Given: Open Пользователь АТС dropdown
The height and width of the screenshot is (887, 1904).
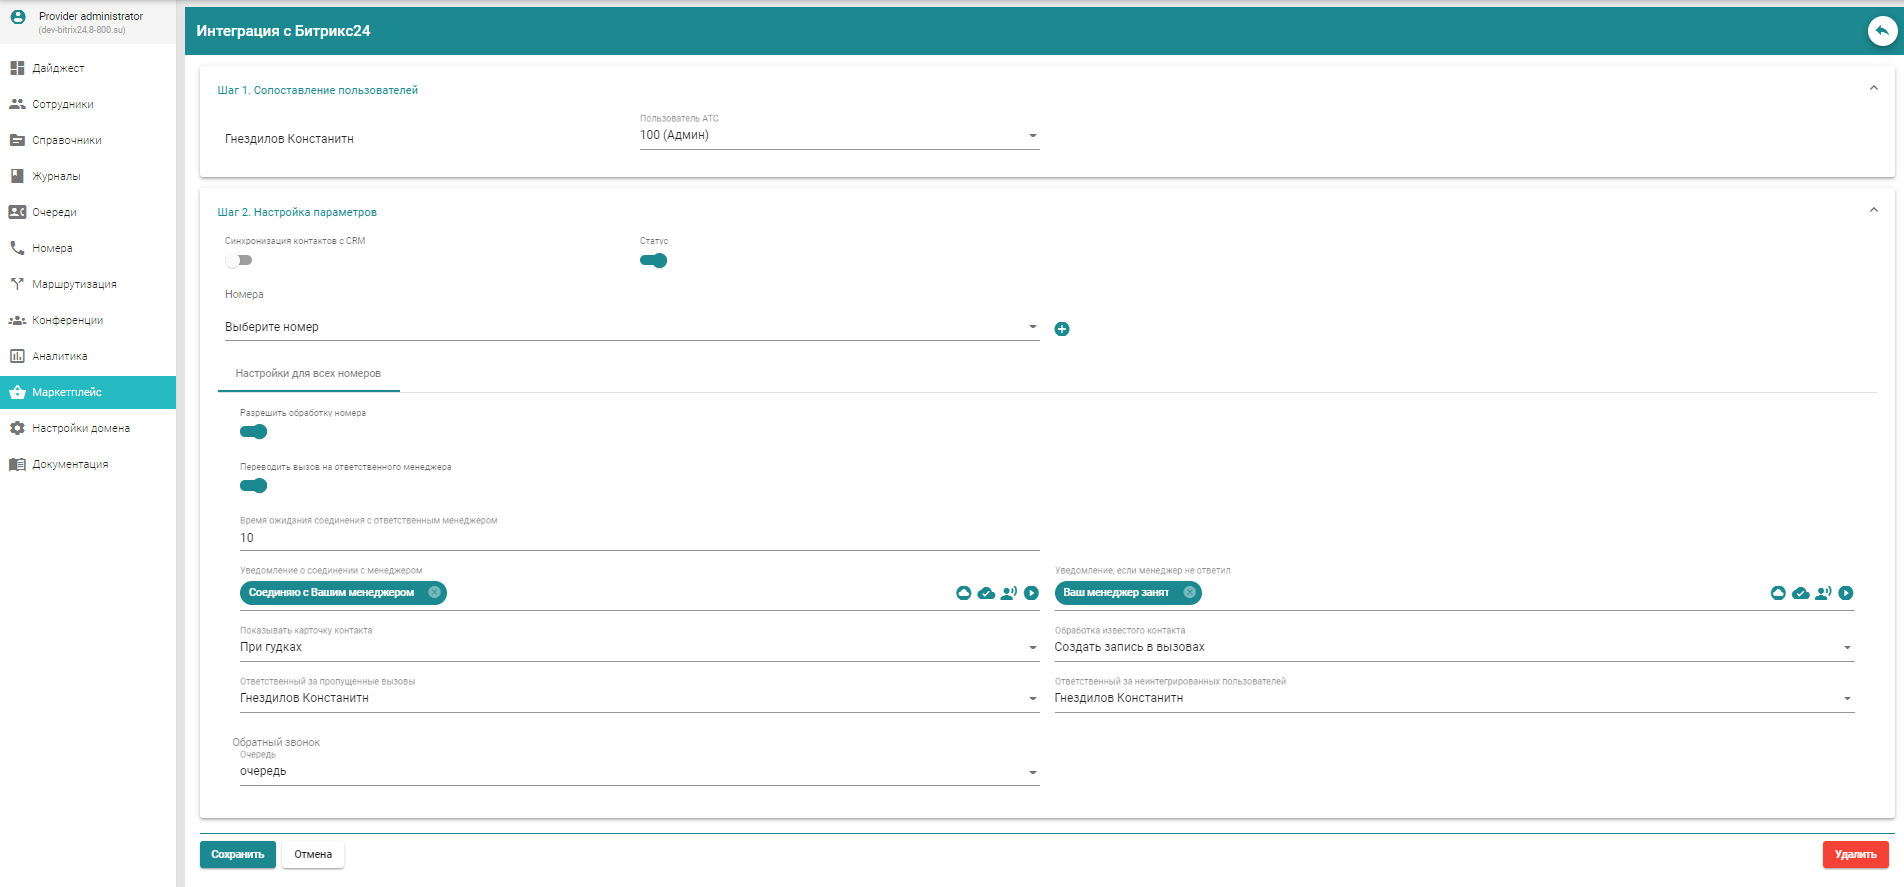Looking at the screenshot, I should click(x=839, y=136).
